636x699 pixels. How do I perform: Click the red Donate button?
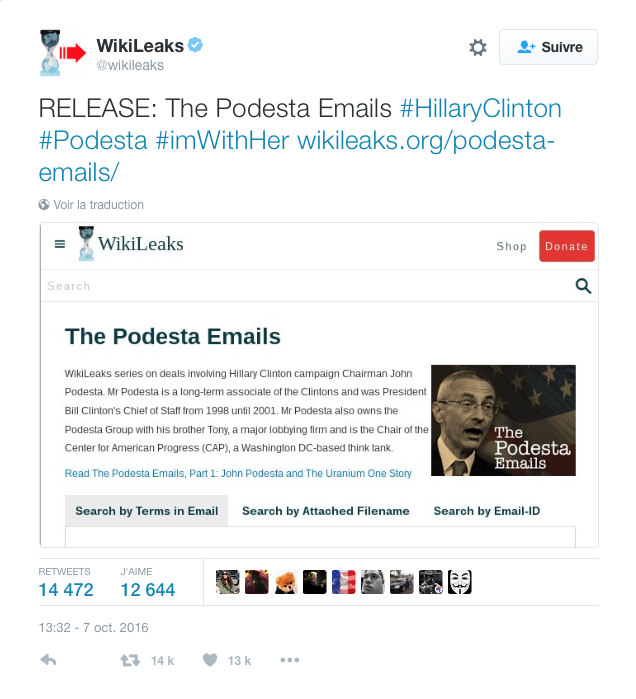coord(566,246)
